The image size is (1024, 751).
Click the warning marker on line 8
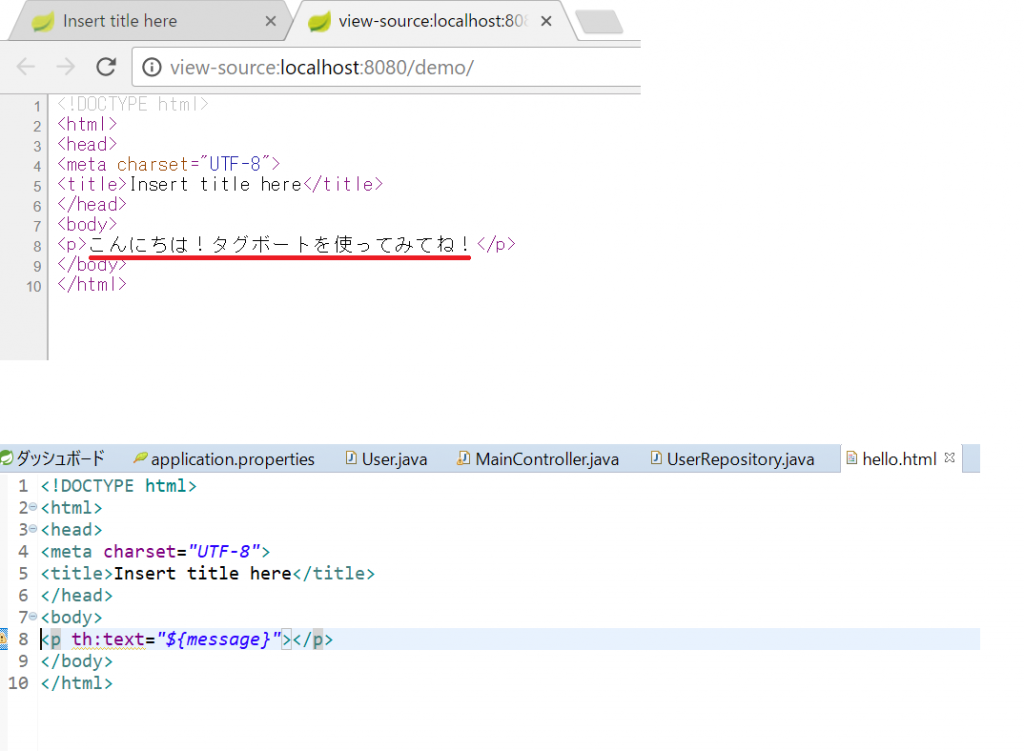4,640
